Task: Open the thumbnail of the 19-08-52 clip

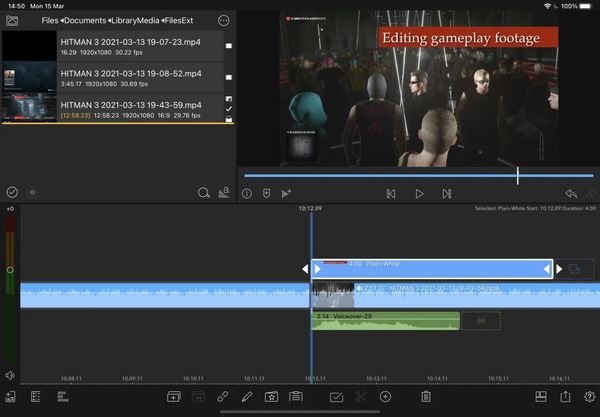Action: pos(29,77)
